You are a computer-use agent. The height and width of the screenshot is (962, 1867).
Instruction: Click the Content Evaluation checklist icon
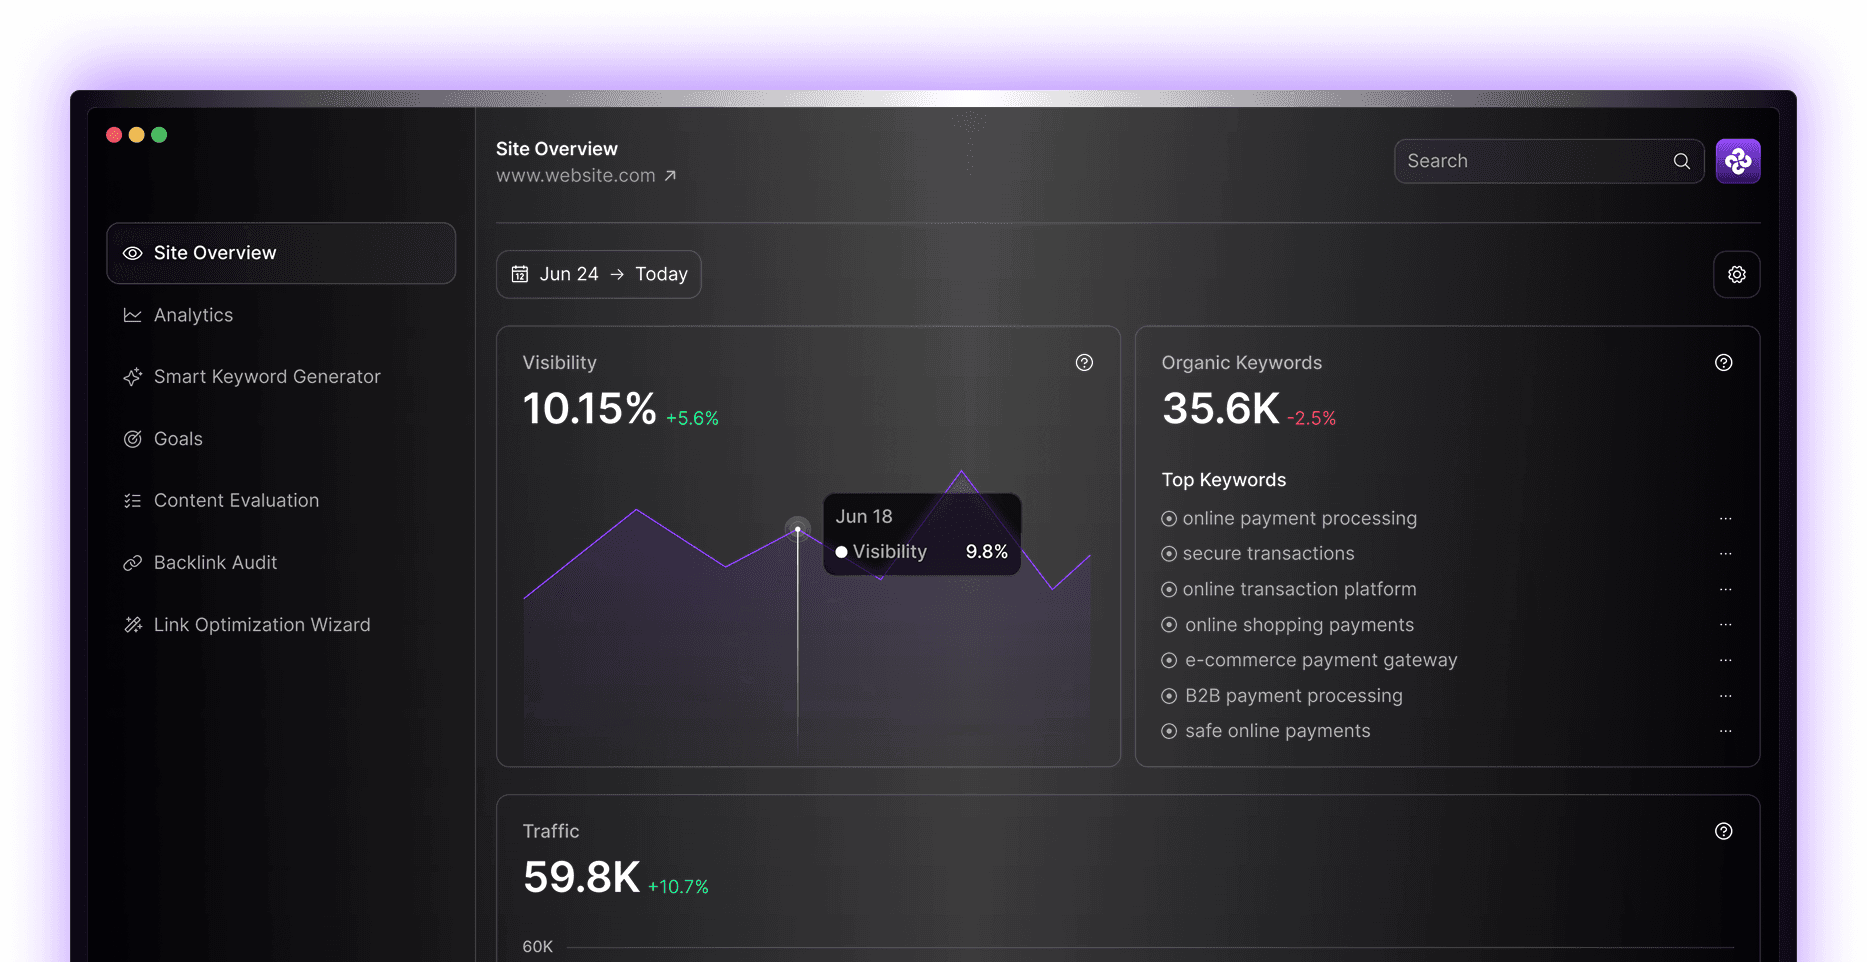(x=132, y=501)
